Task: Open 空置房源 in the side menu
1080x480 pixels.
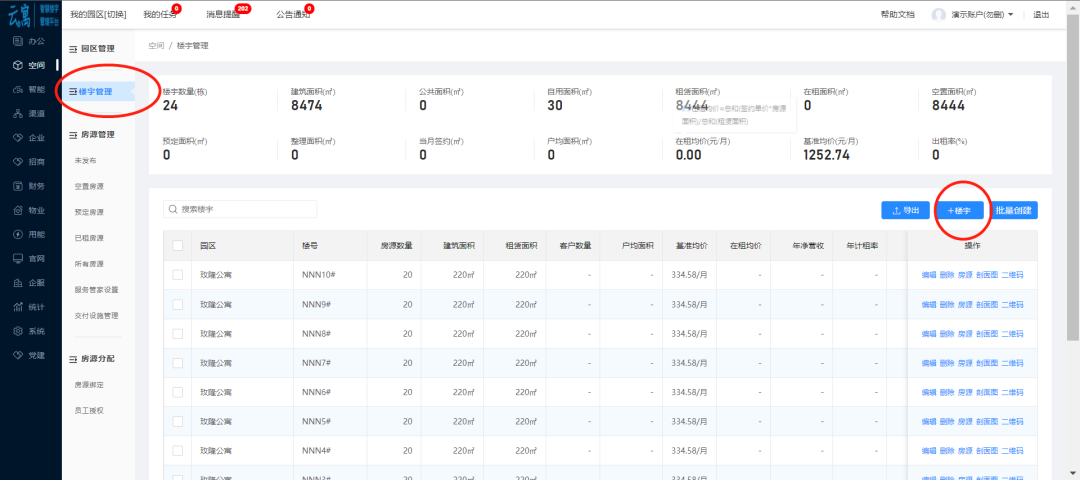Action: point(89,187)
